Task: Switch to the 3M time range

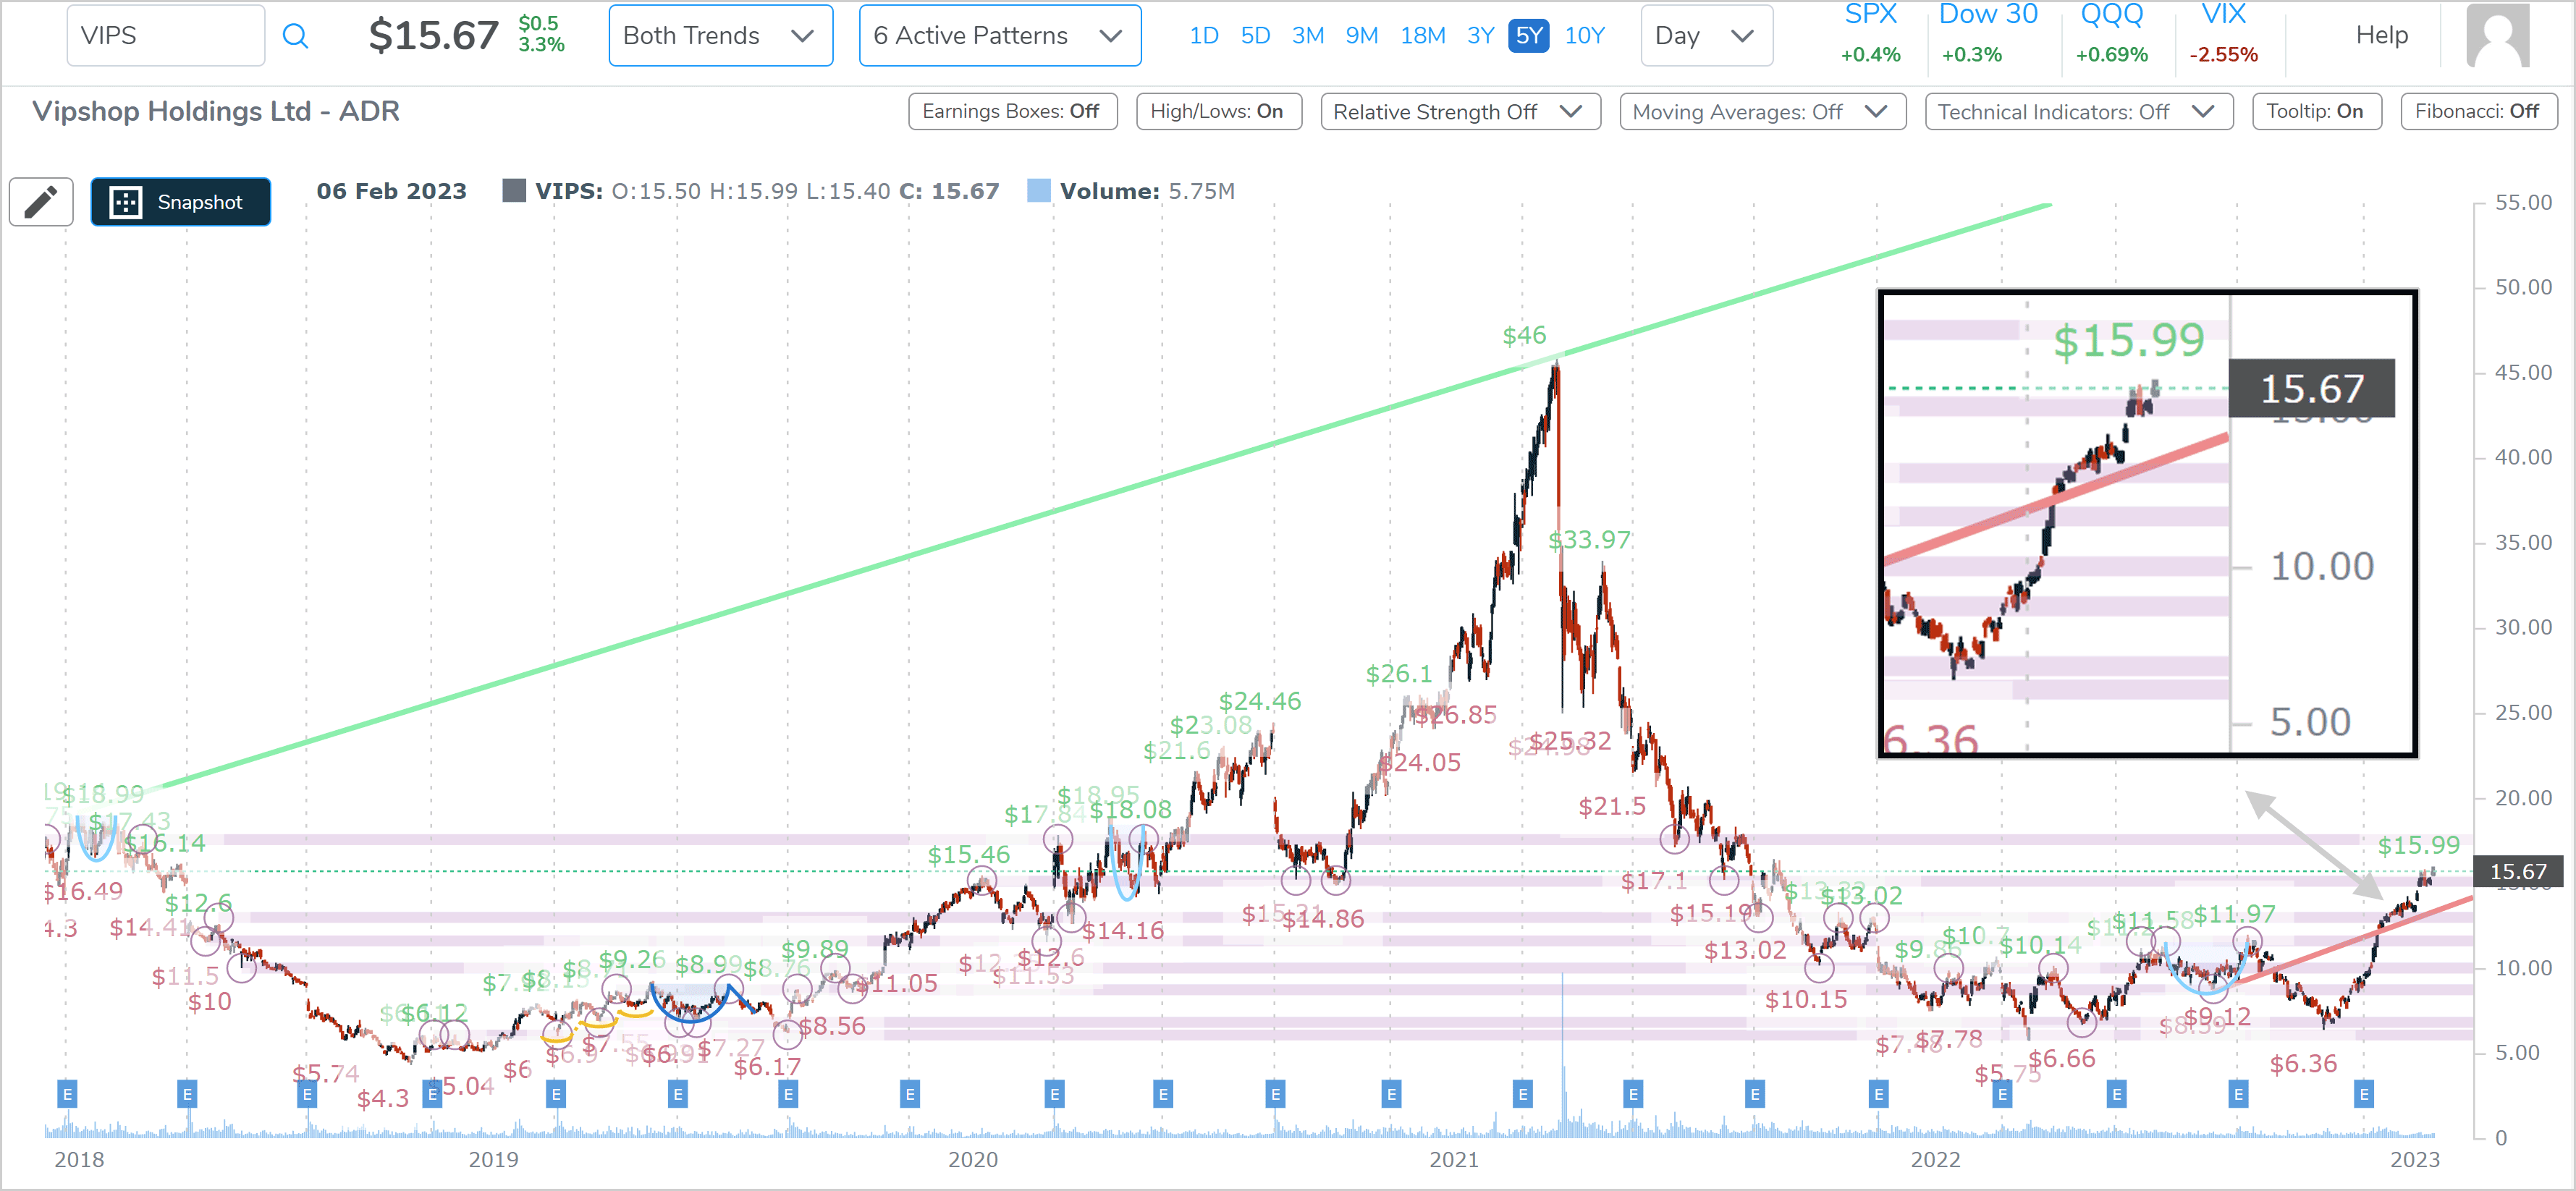Action: (1308, 36)
